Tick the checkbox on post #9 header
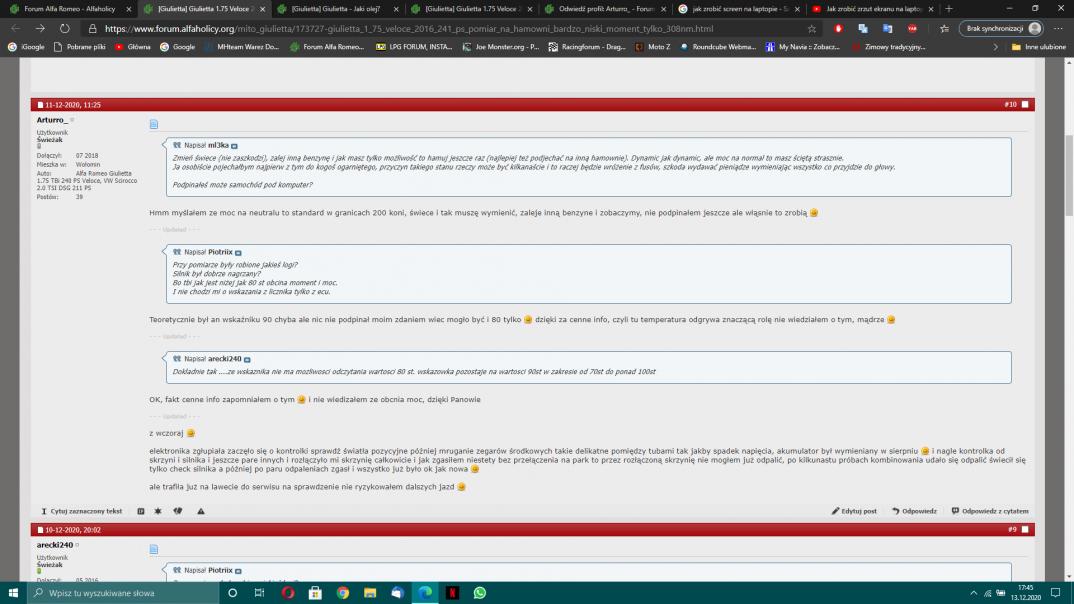Screen dimensions: 1074x604 click(1025, 529)
